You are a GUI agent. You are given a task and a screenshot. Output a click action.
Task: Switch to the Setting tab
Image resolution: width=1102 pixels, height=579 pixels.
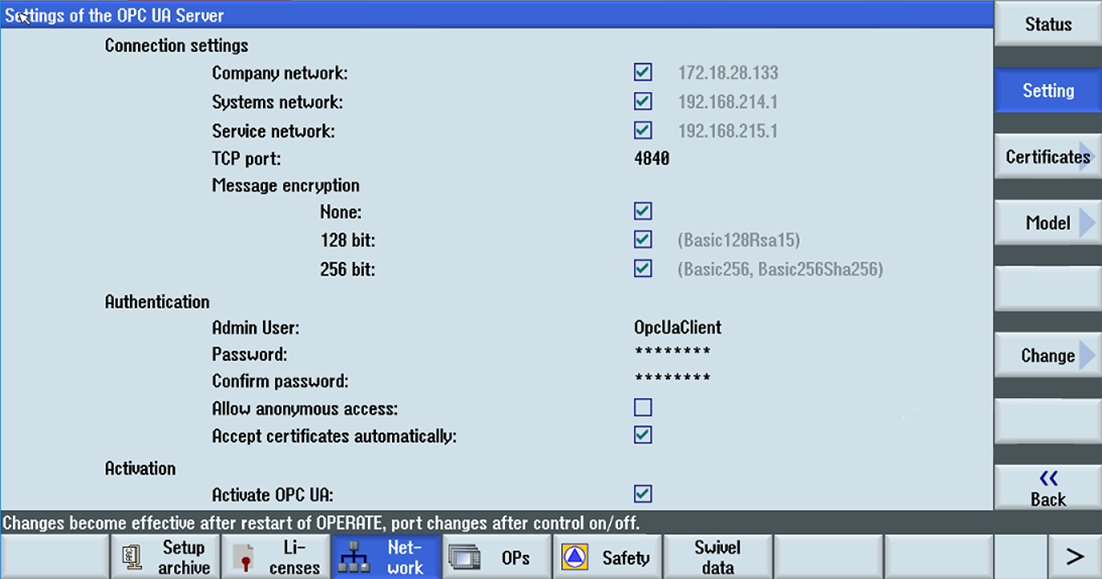point(1047,90)
